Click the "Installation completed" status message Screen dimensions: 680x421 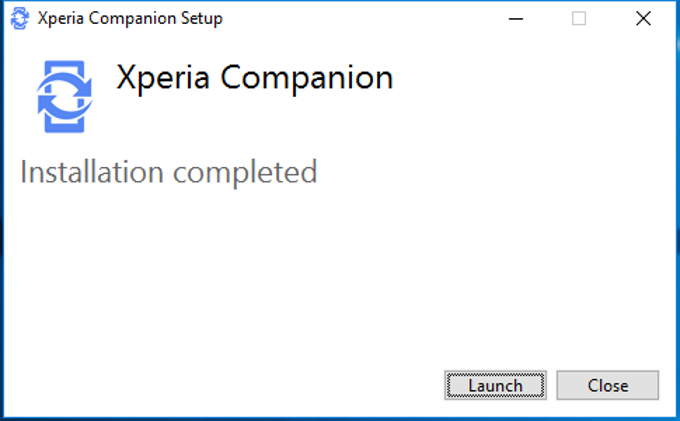pyautogui.click(x=168, y=172)
